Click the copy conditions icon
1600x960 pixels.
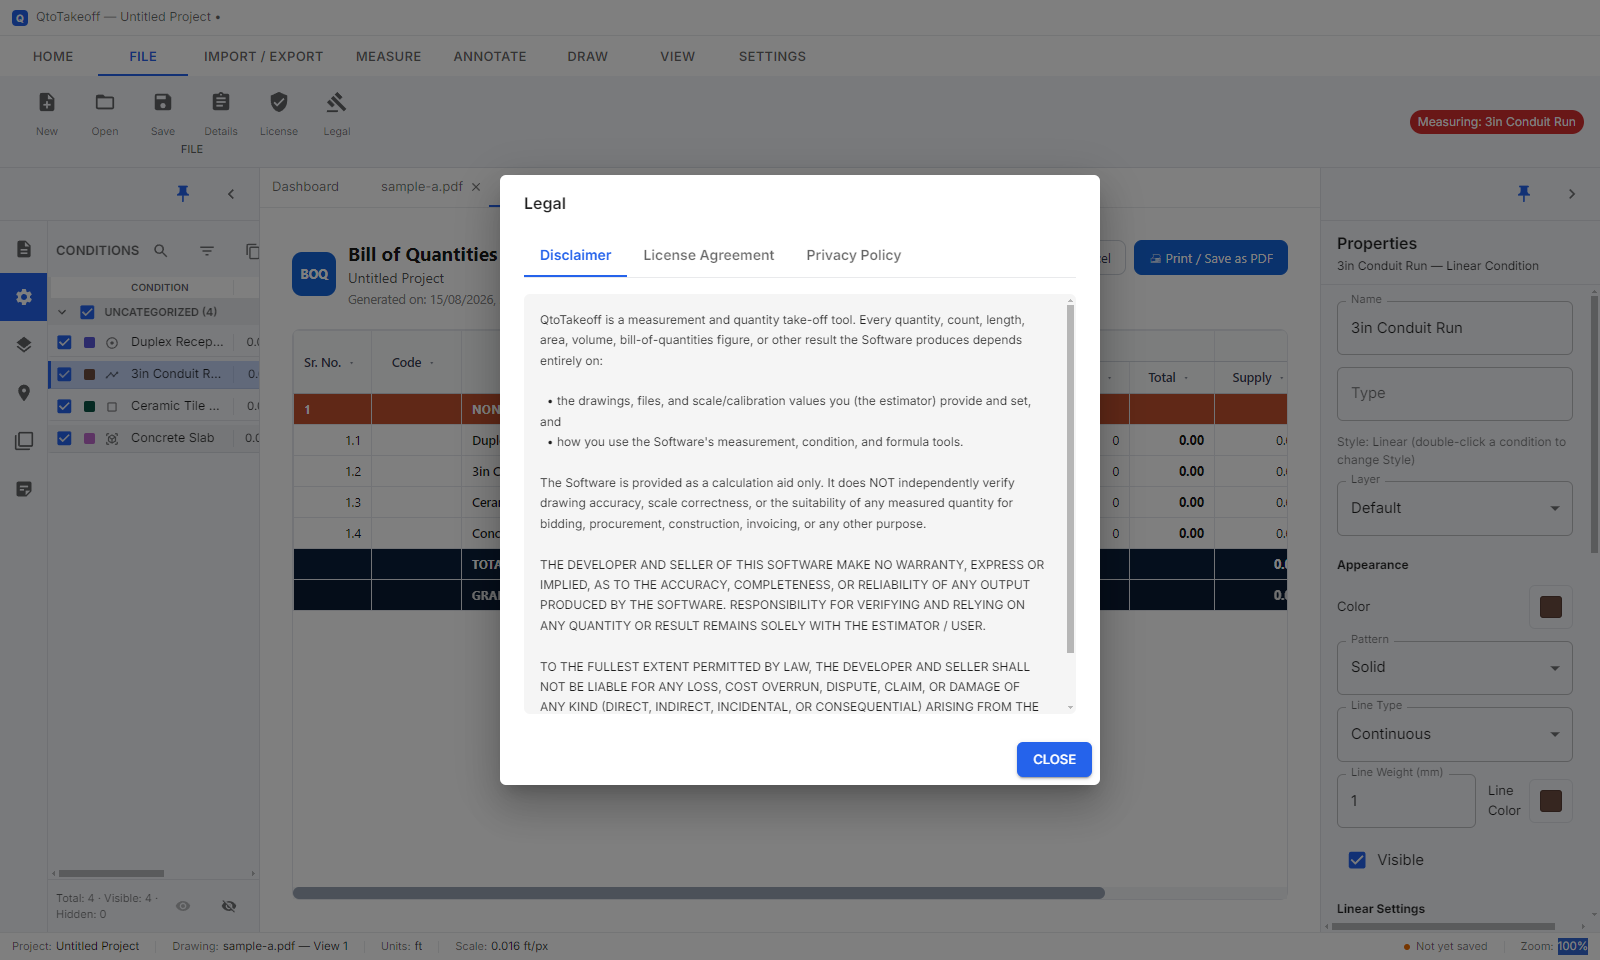click(x=252, y=251)
